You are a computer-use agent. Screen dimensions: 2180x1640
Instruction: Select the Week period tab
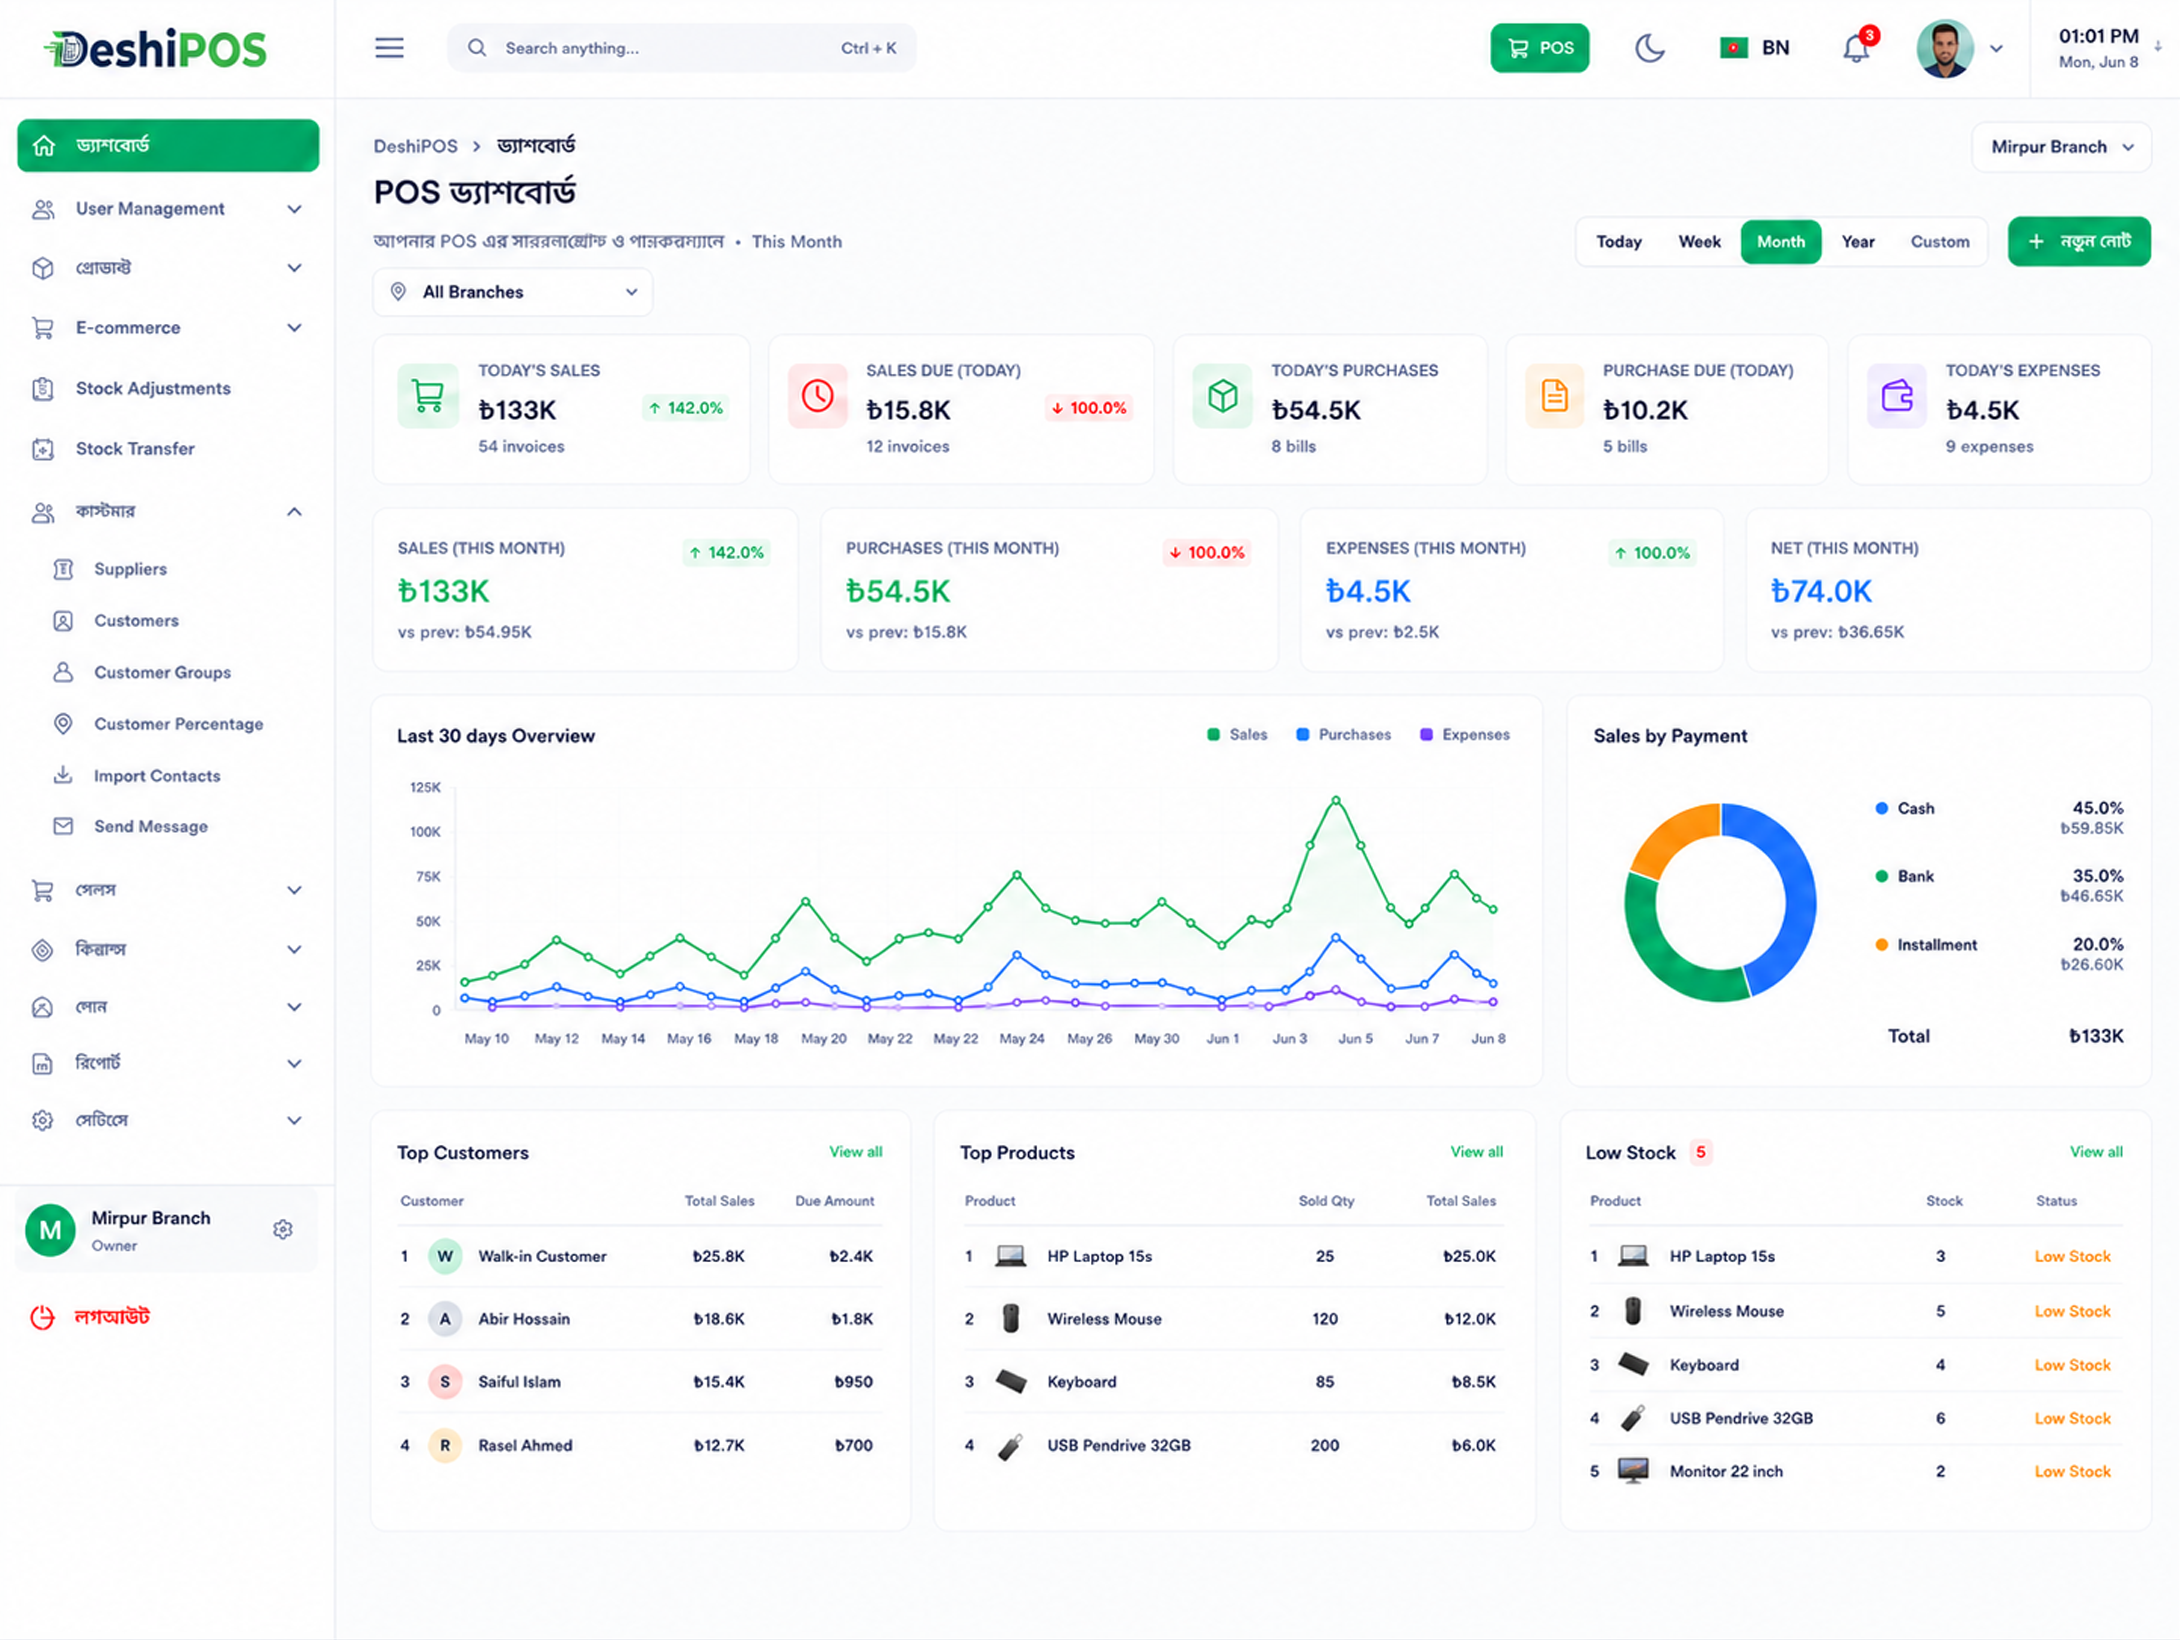coord(1699,242)
